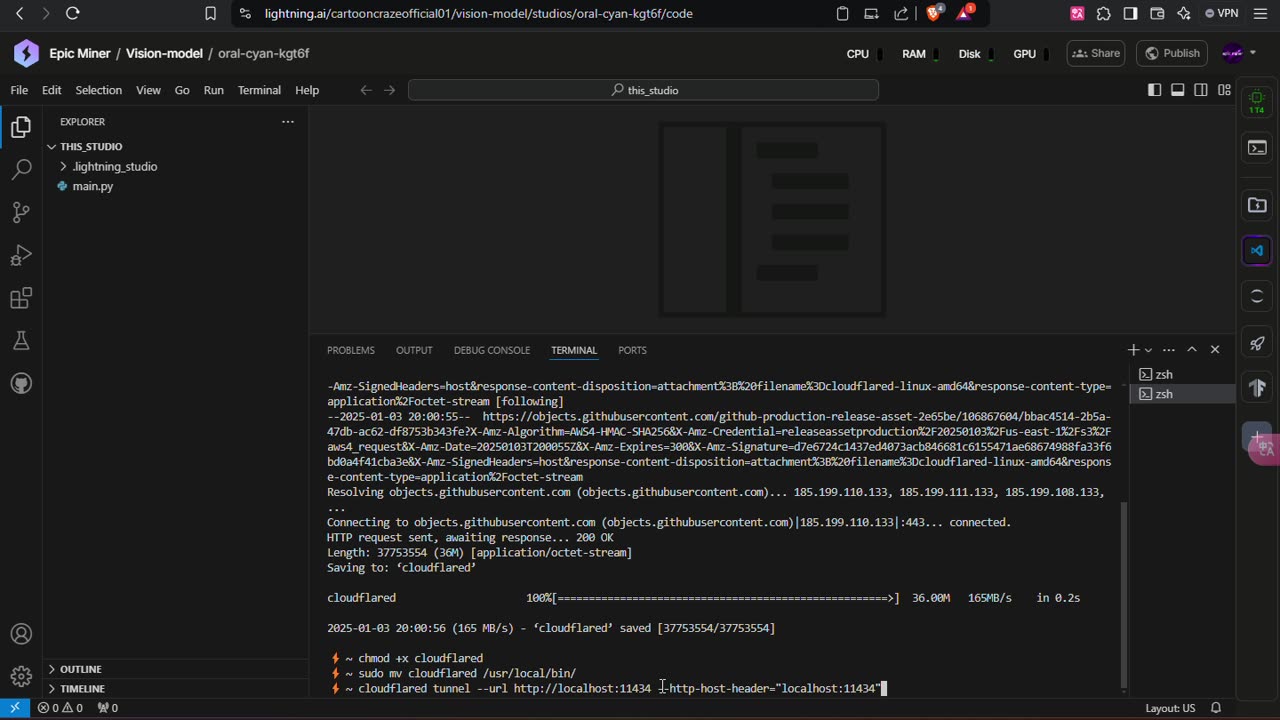Open the Terminal app in right sidebar
1280x720 pixels.
[x=1257, y=148]
